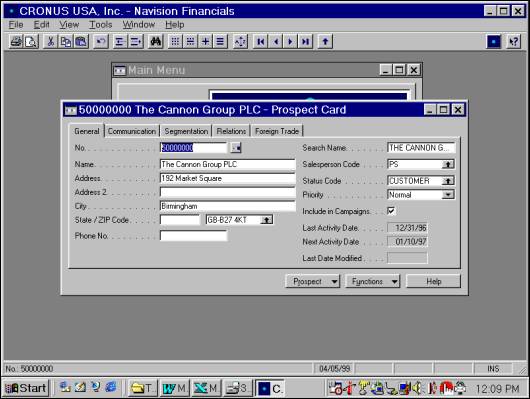
Task: Click in the Phone No. field
Action: (193, 236)
